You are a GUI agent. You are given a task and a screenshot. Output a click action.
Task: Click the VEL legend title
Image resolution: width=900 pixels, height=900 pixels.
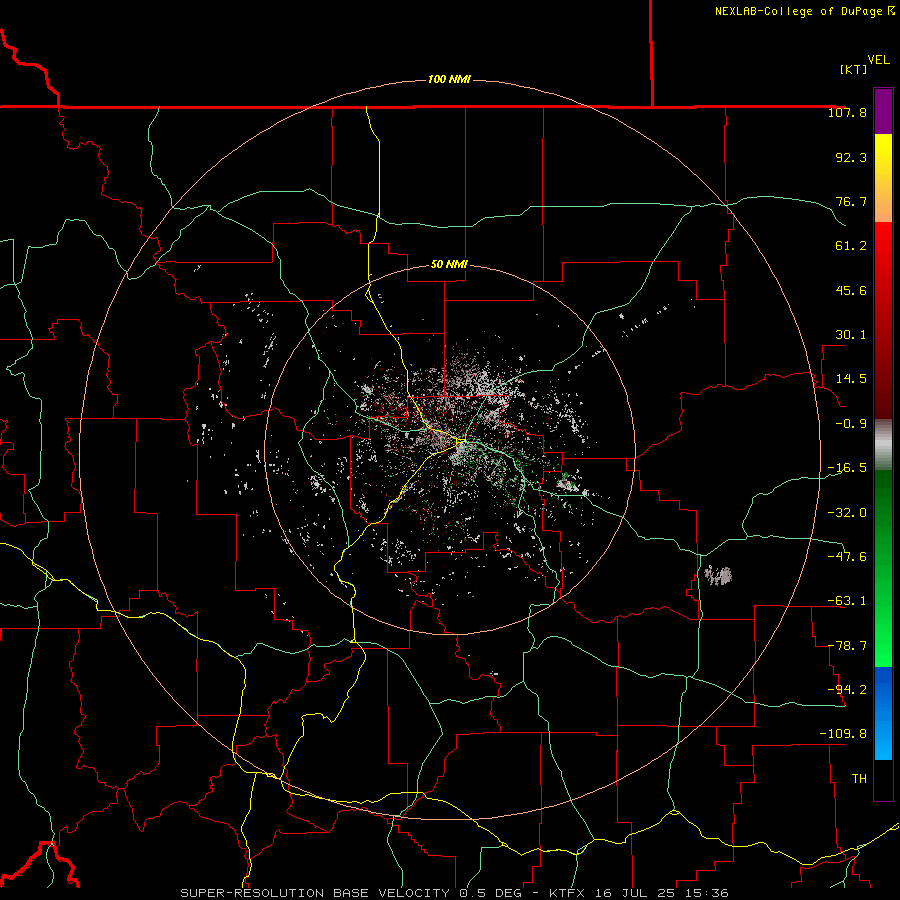[878, 60]
